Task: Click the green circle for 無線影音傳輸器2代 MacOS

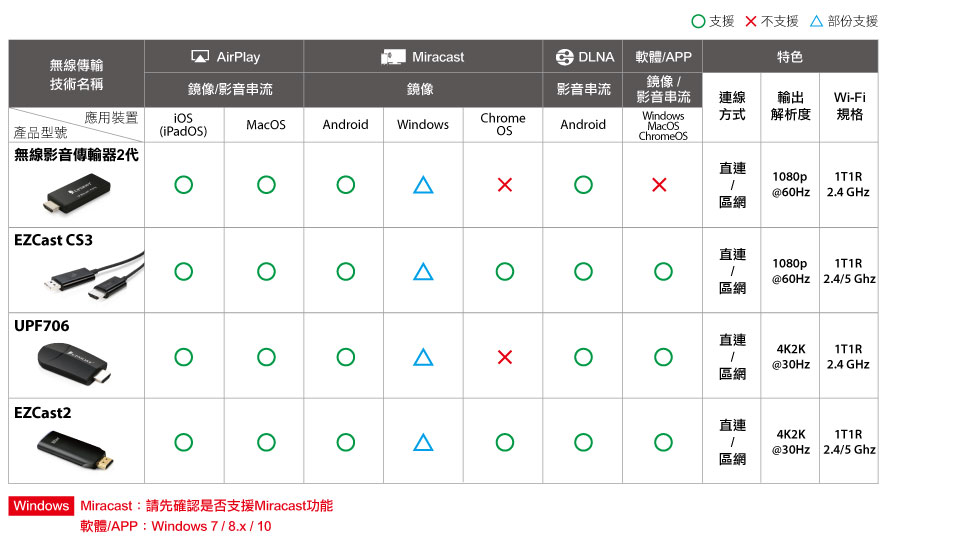Action: coord(266,185)
